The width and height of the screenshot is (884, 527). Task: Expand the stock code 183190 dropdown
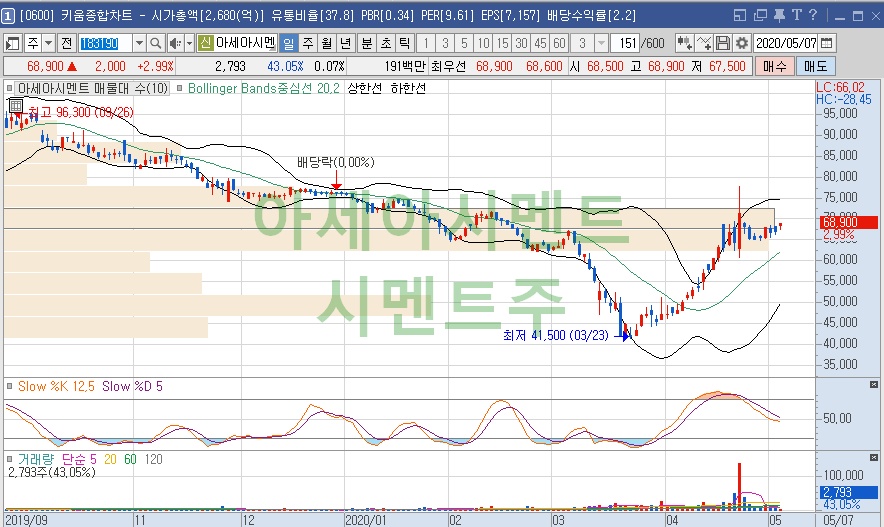click(139, 43)
